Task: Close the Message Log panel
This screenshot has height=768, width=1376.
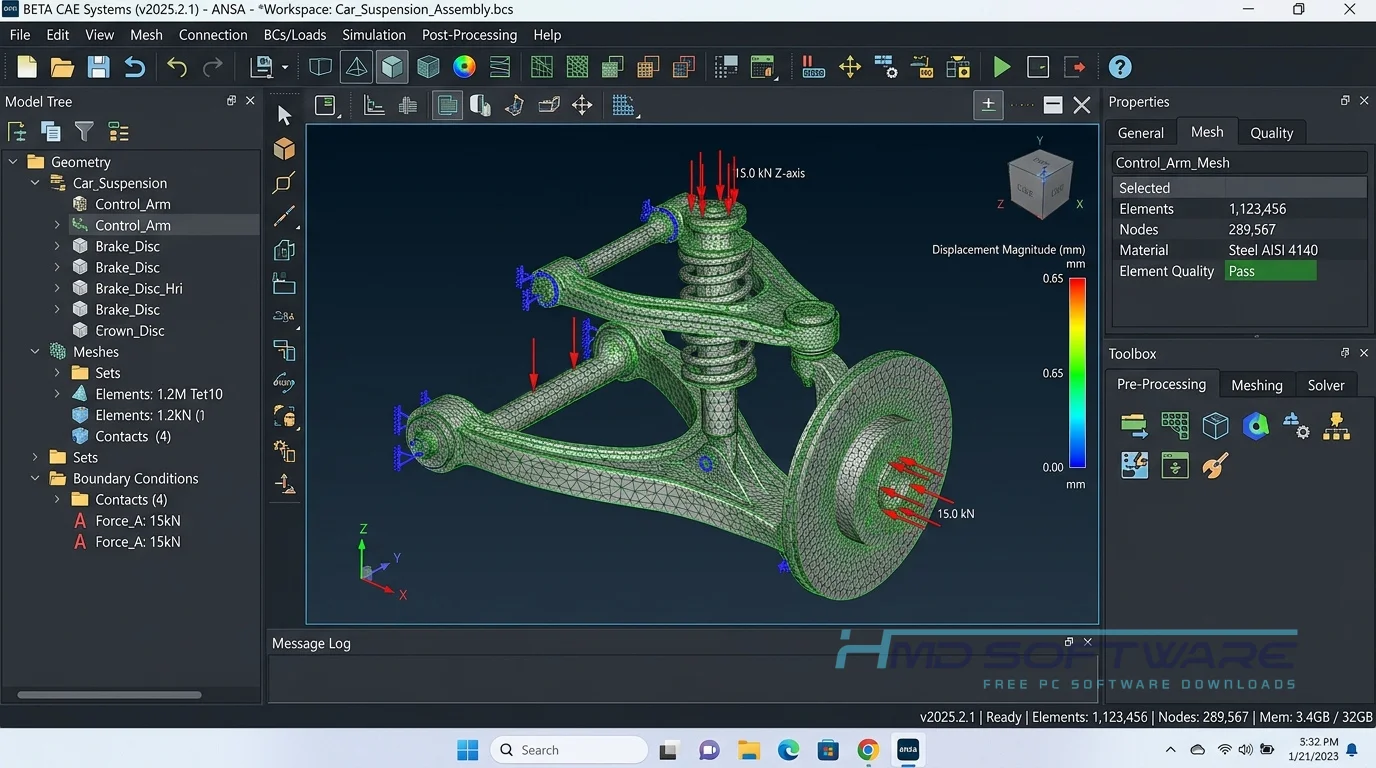Action: coord(1088,642)
